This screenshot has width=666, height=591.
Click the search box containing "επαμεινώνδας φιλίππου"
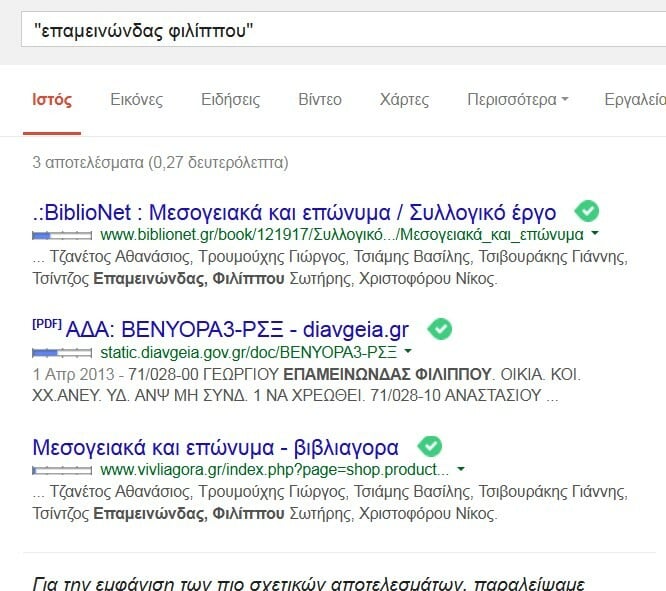(343, 30)
